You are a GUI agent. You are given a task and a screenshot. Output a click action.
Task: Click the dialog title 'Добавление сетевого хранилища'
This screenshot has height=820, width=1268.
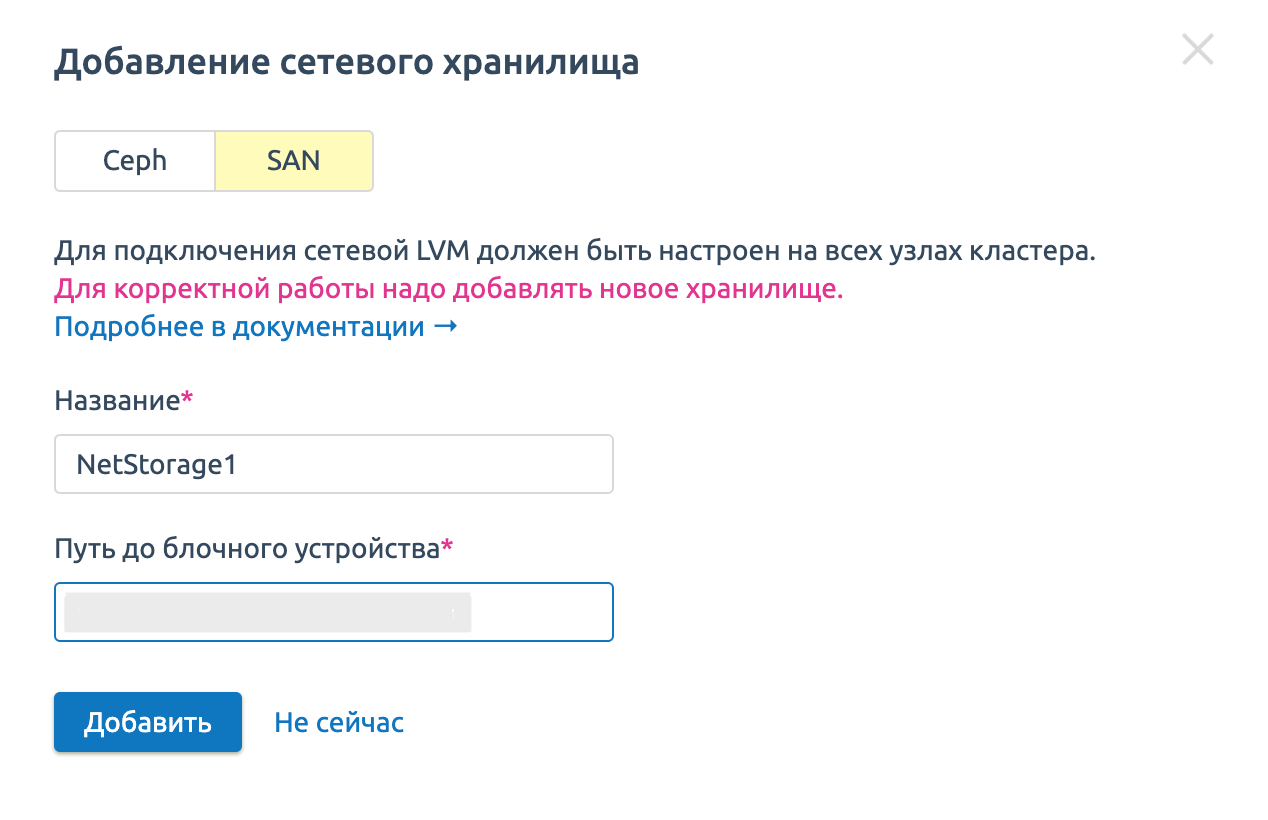(x=346, y=62)
